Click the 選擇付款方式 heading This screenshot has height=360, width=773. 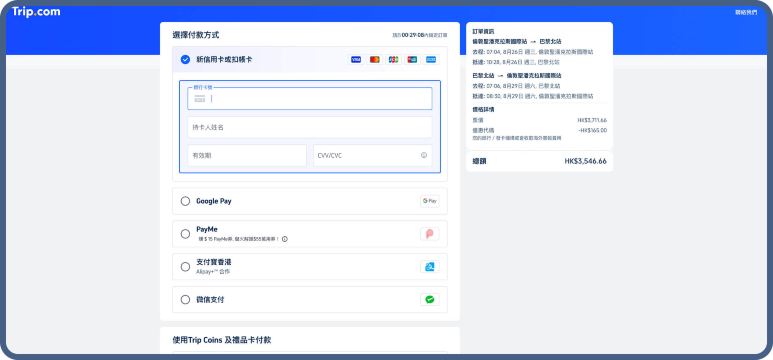[196, 35]
